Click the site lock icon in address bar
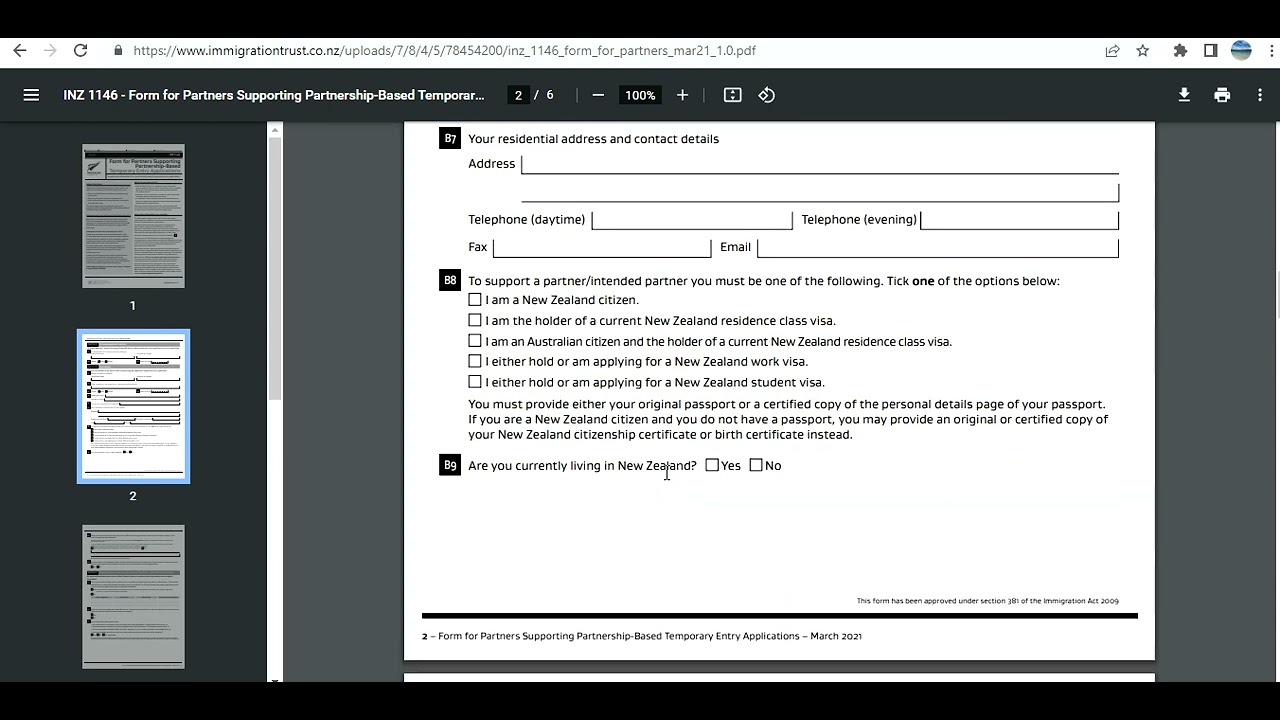The width and height of the screenshot is (1280, 720). coord(119,51)
